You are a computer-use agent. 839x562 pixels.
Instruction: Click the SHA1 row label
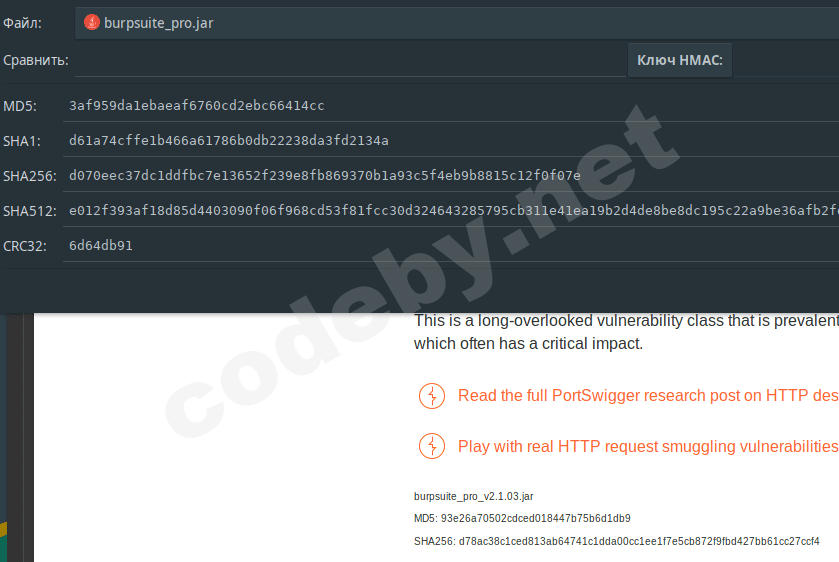click(x=21, y=141)
